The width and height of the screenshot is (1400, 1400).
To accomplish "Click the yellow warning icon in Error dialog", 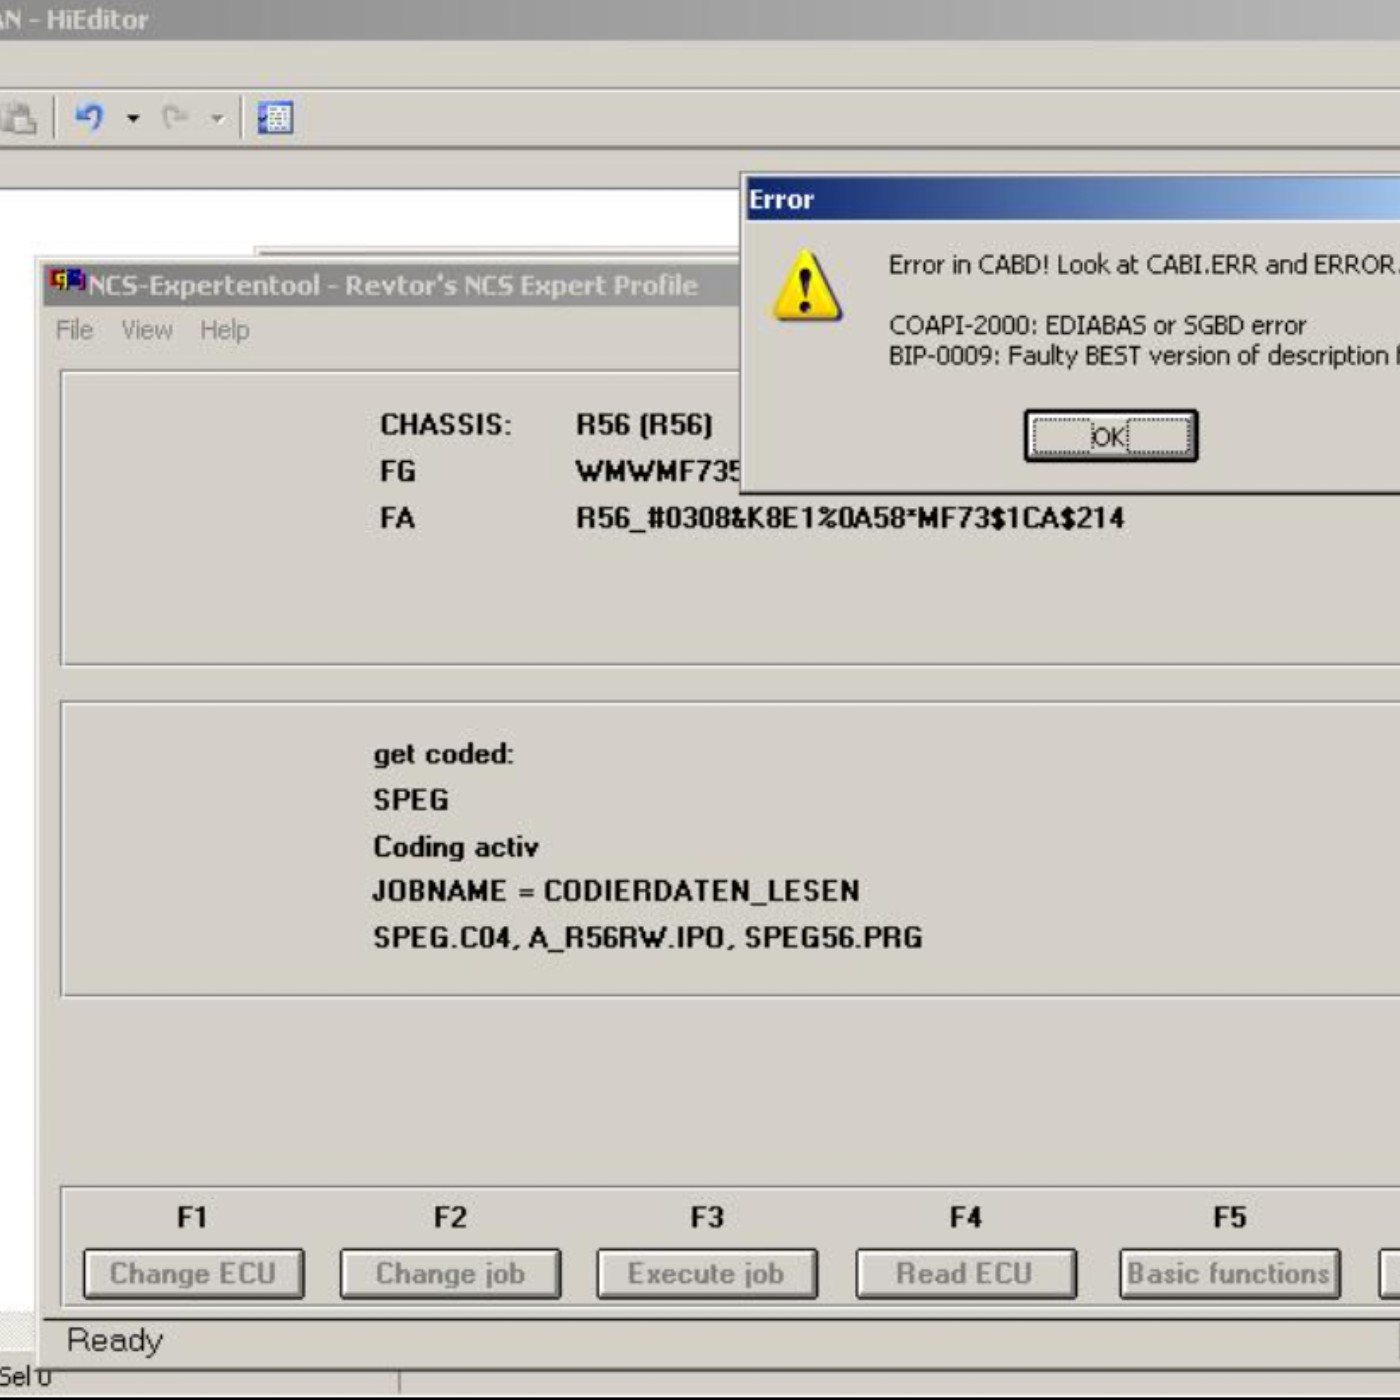I will point(806,287).
